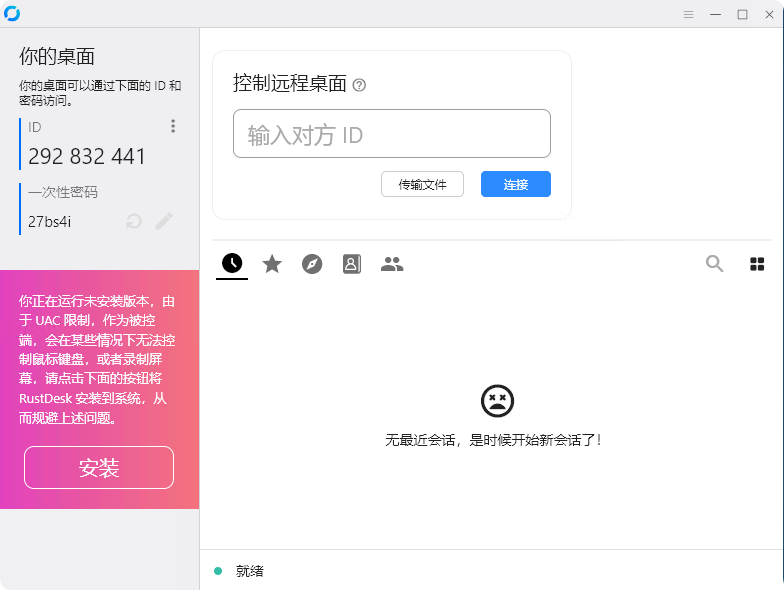Click the 一次性密码 label

click(x=63, y=192)
